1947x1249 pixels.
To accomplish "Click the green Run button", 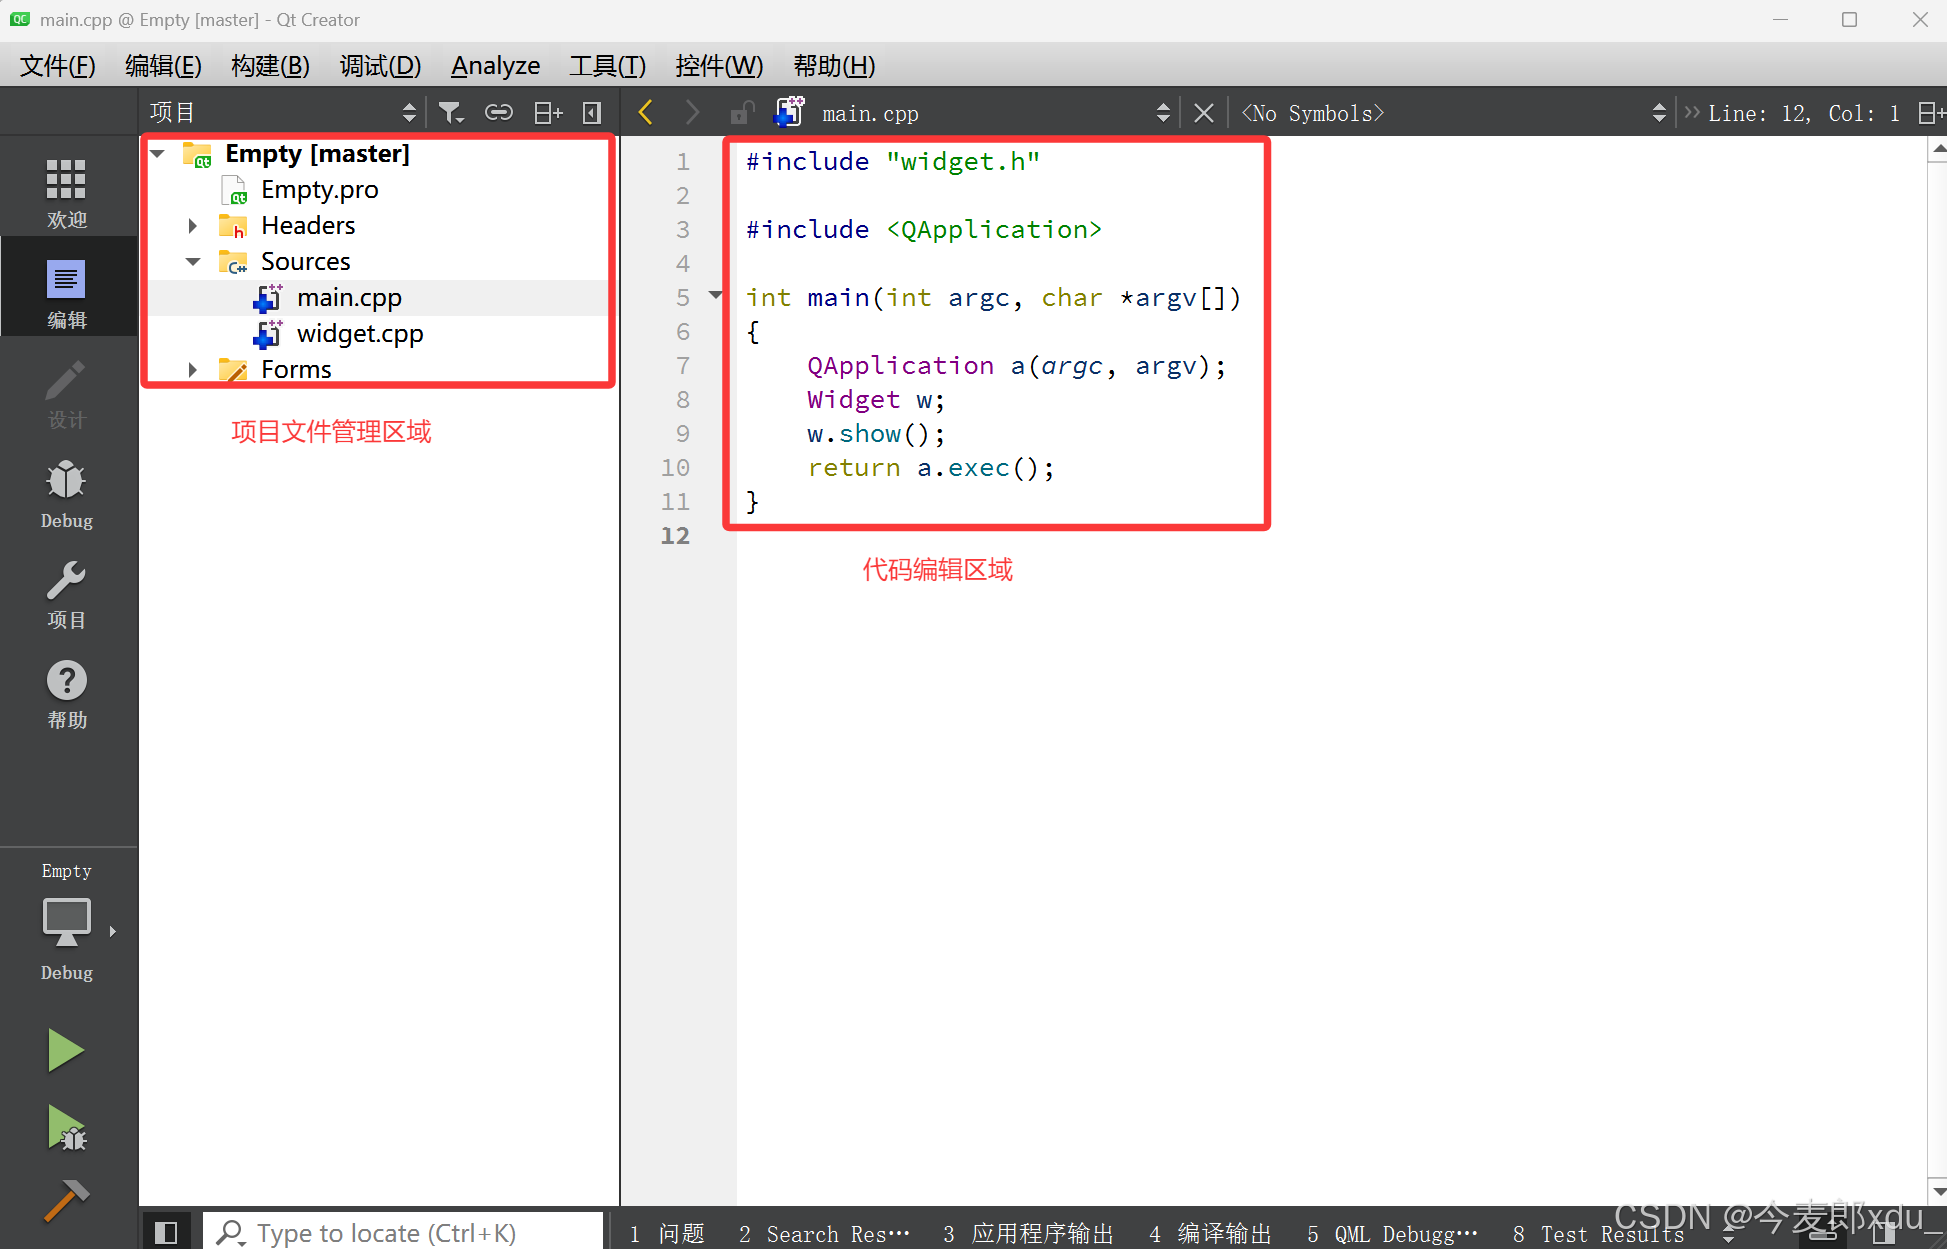I will [66, 1050].
